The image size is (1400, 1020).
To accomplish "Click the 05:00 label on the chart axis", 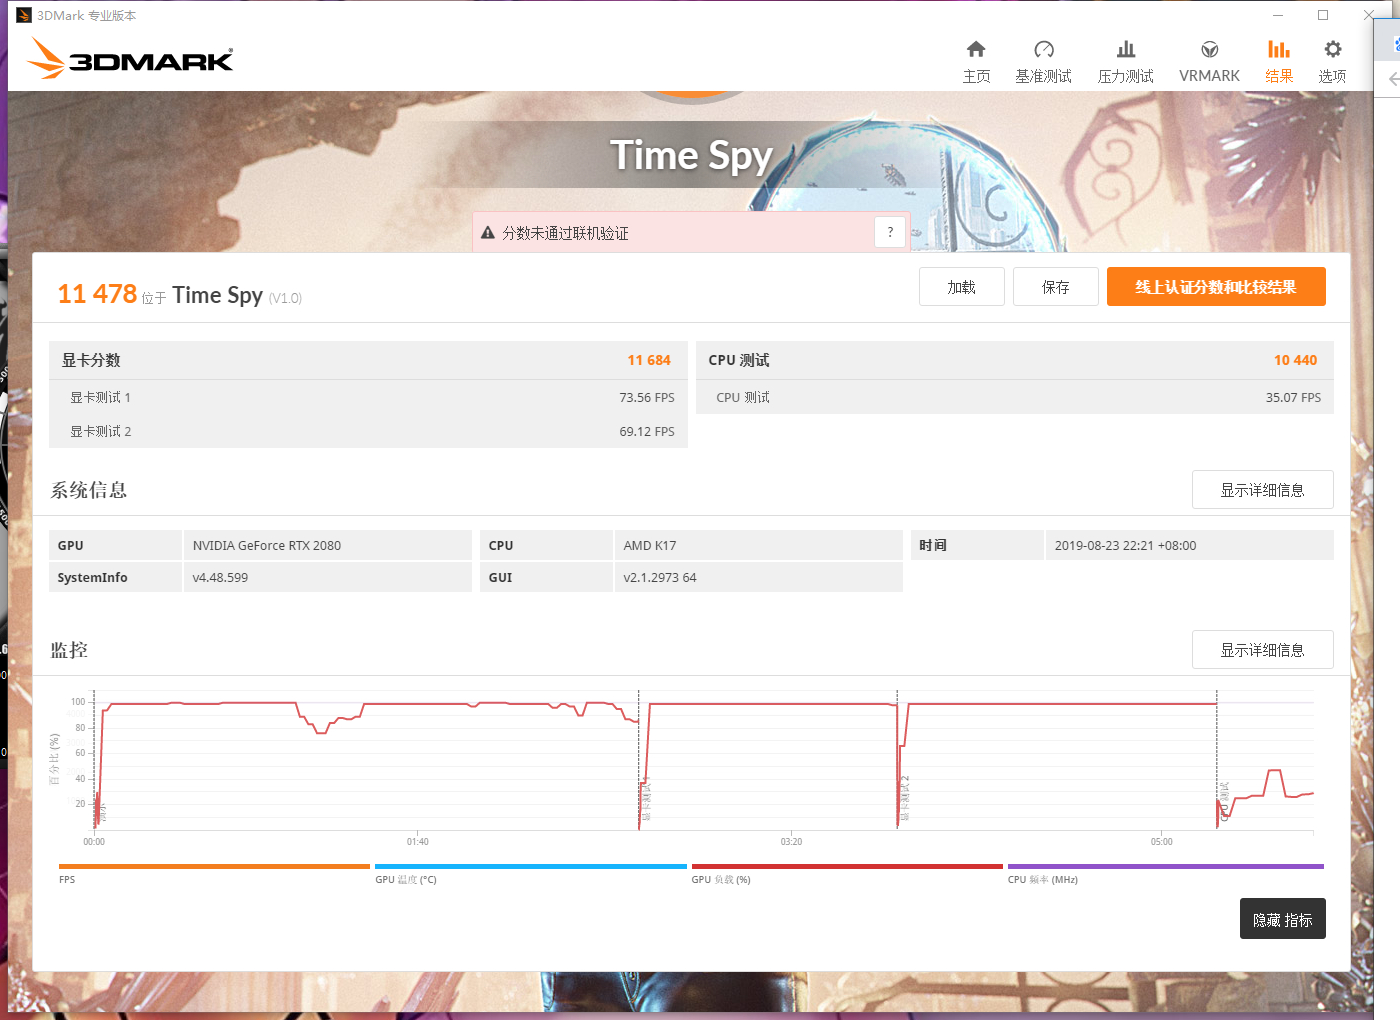I will point(1161,842).
